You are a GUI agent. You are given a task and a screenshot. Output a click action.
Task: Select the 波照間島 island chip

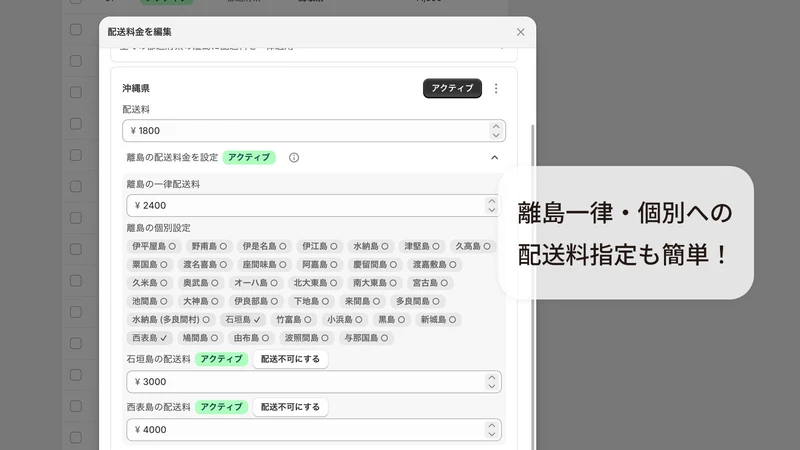pyautogui.click(x=307, y=338)
